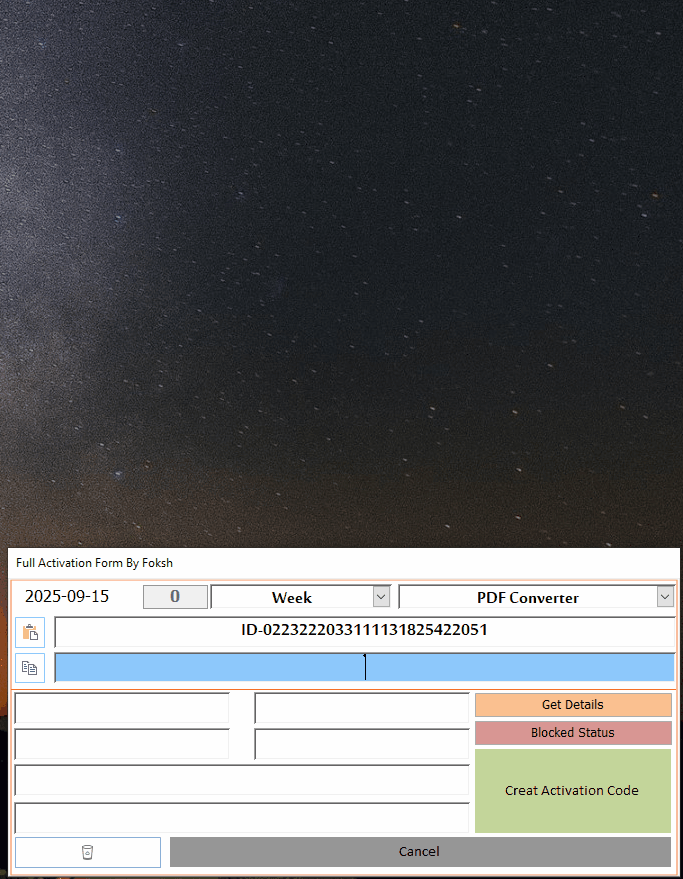The width and height of the screenshot is (683, 879).
Task: Click the date label 2025-09-15
Action: (x=67, y=597)
